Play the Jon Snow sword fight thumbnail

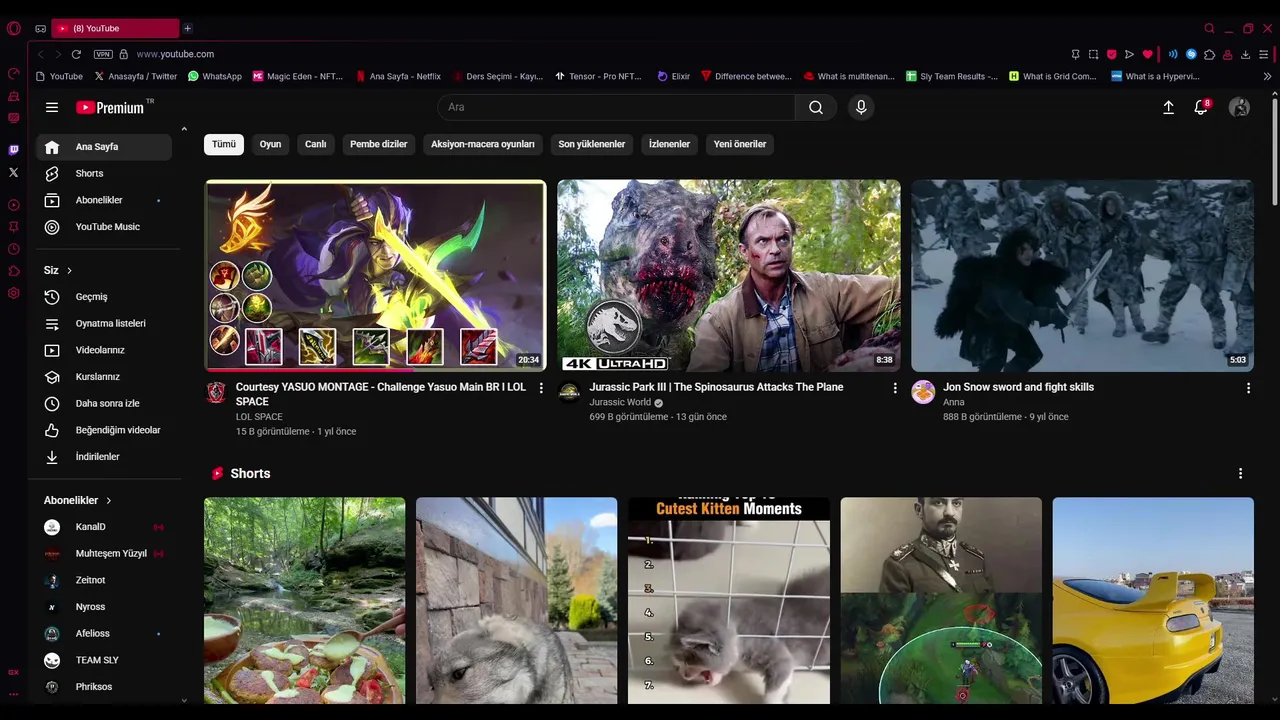[x=1082, y=276]
